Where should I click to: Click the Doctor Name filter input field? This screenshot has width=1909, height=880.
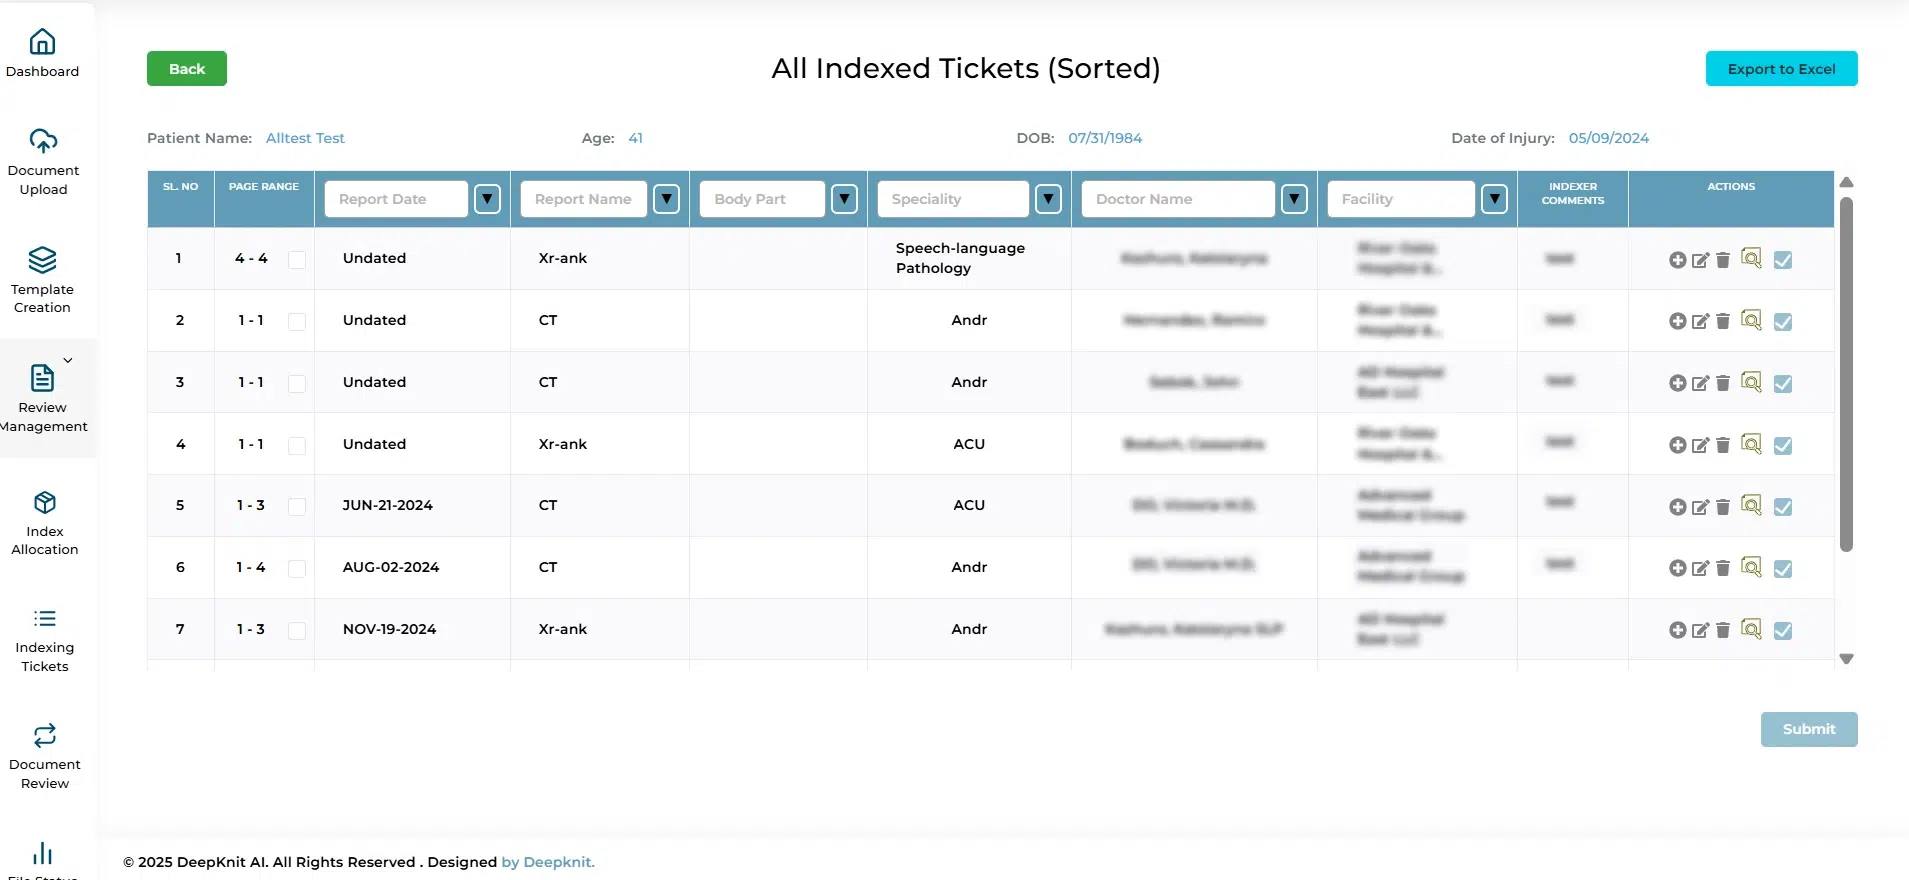(x=1177, y=199)
